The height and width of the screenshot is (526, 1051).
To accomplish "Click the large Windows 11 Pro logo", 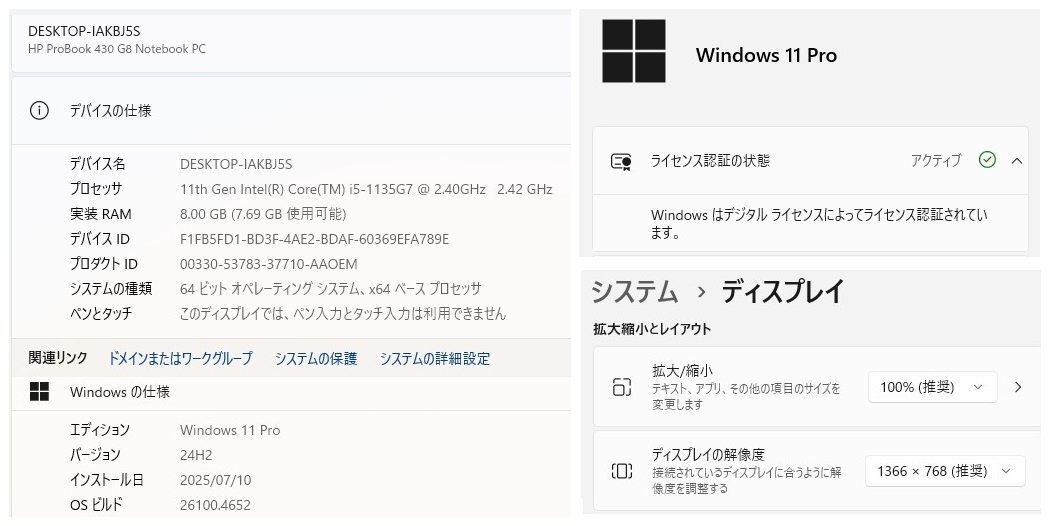I will [x=633, y=51].
